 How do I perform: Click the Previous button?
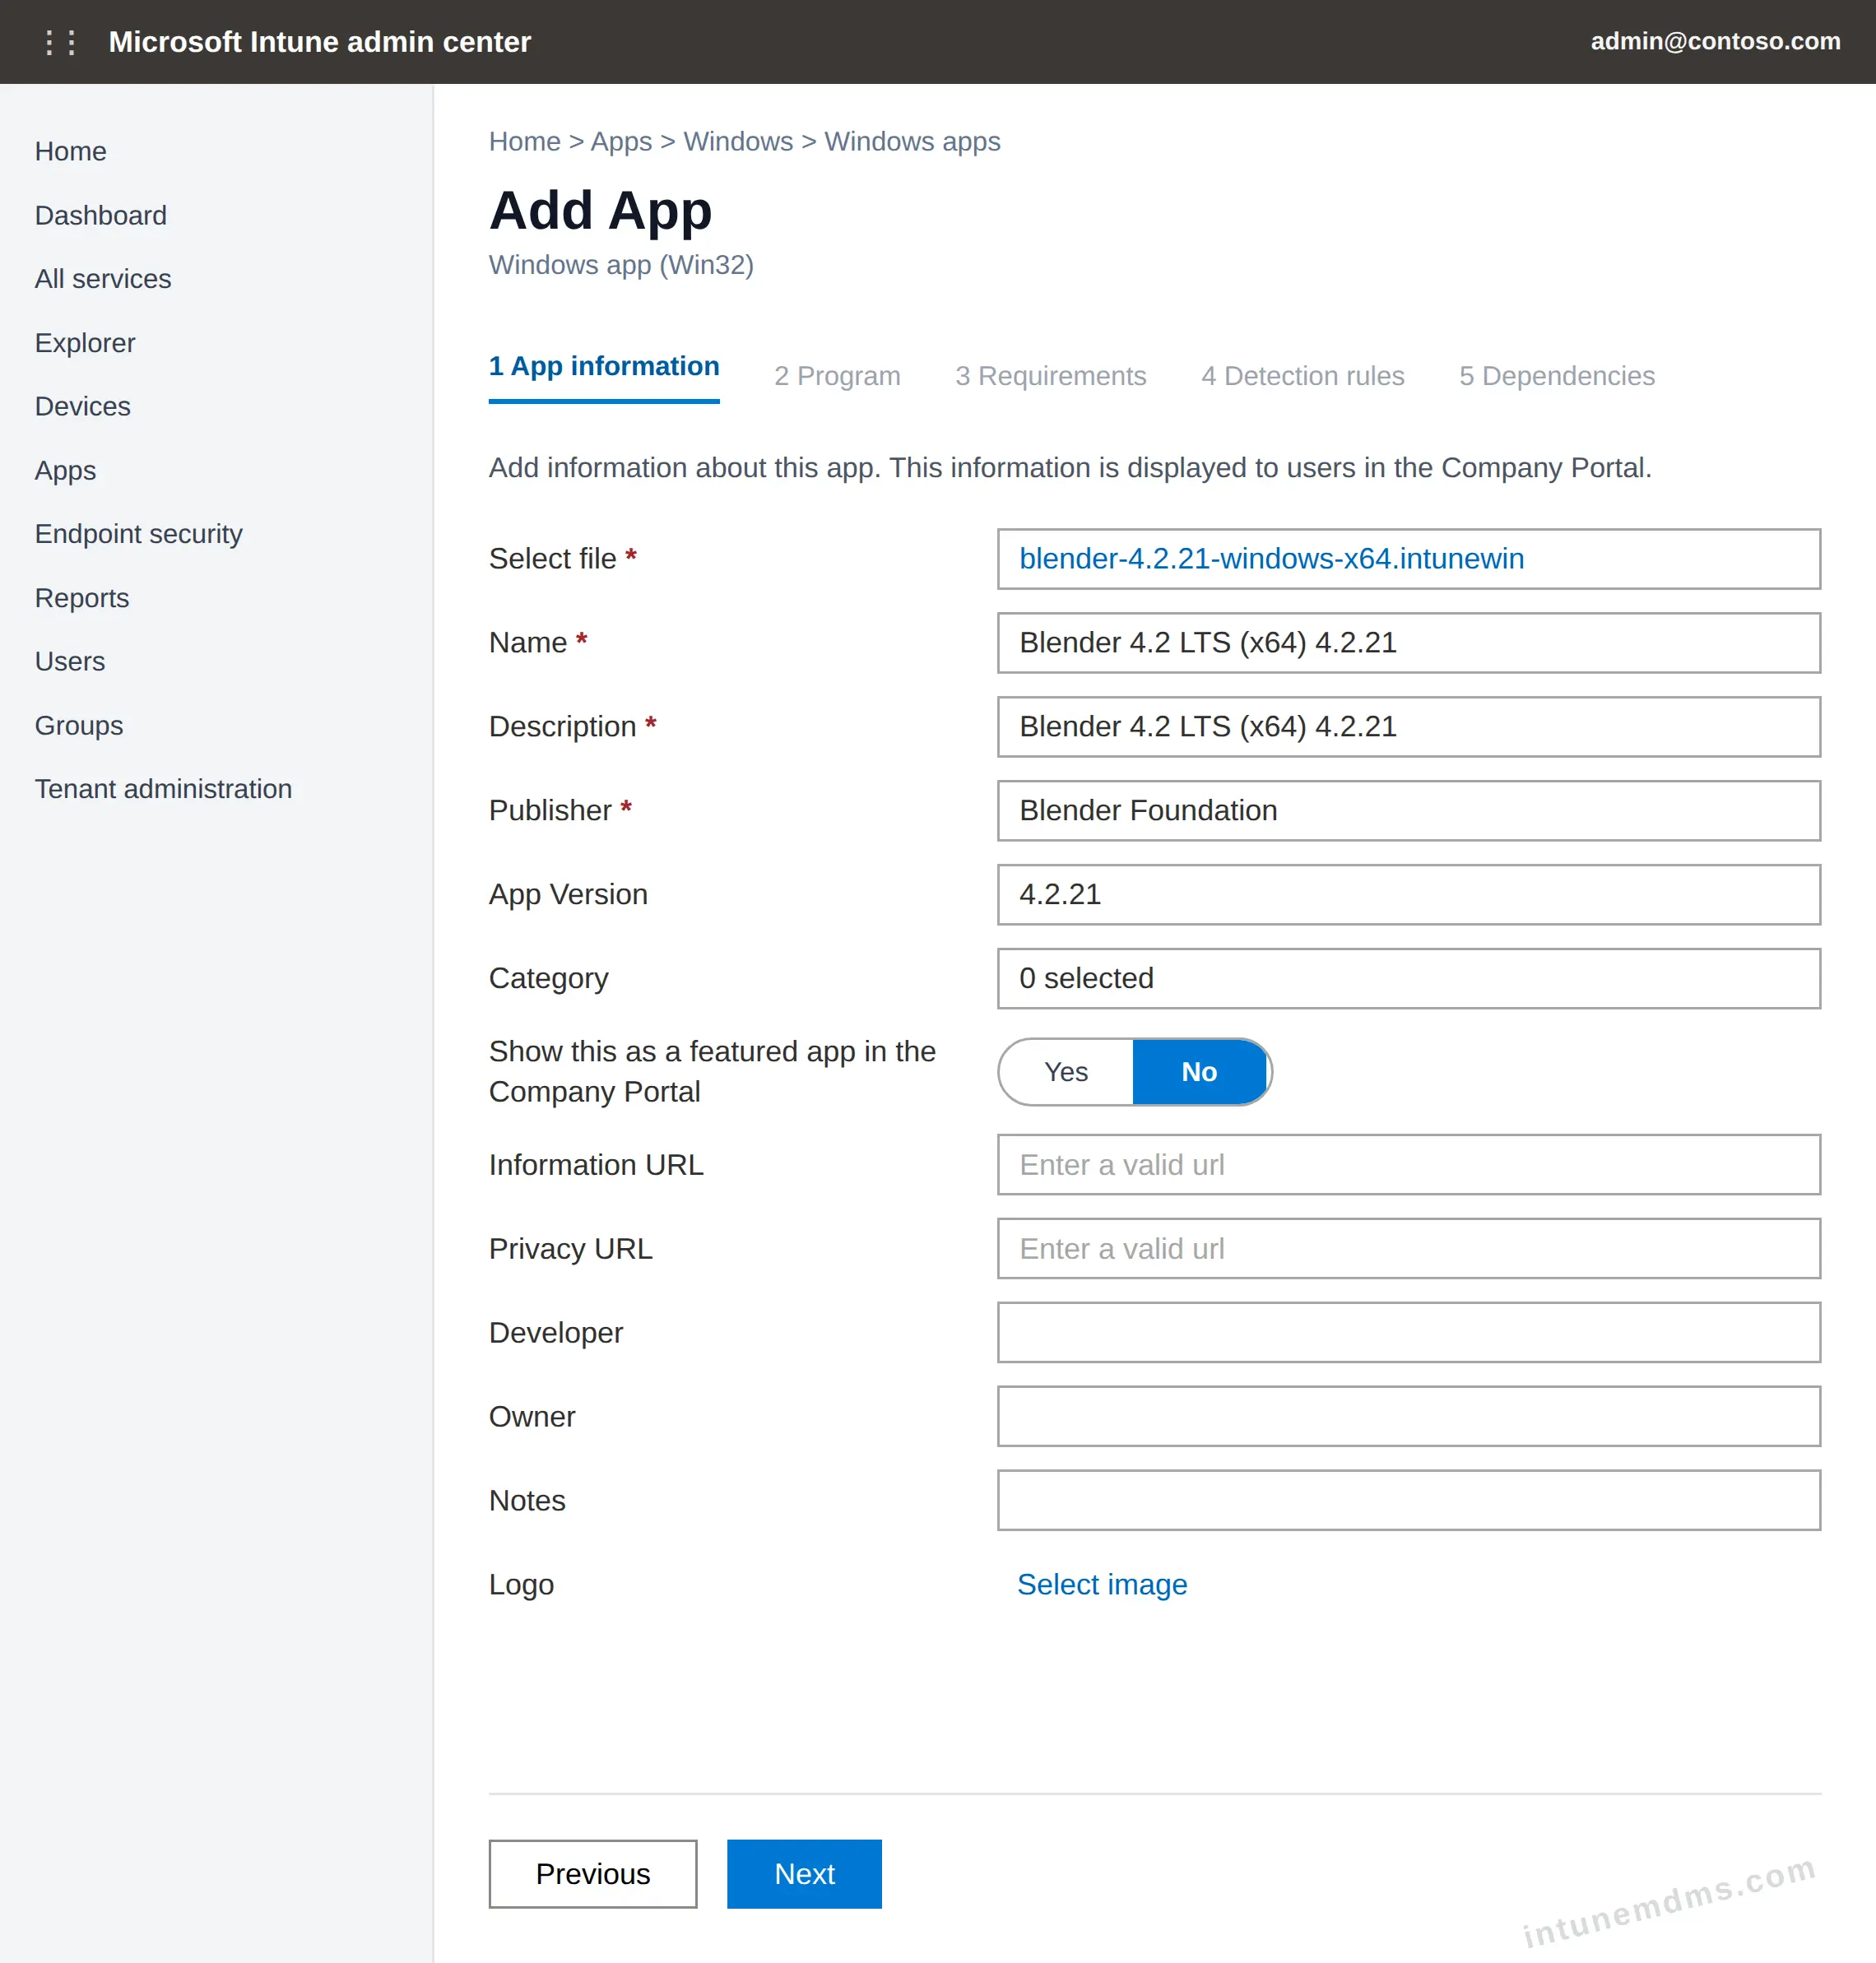[592, 1873]
